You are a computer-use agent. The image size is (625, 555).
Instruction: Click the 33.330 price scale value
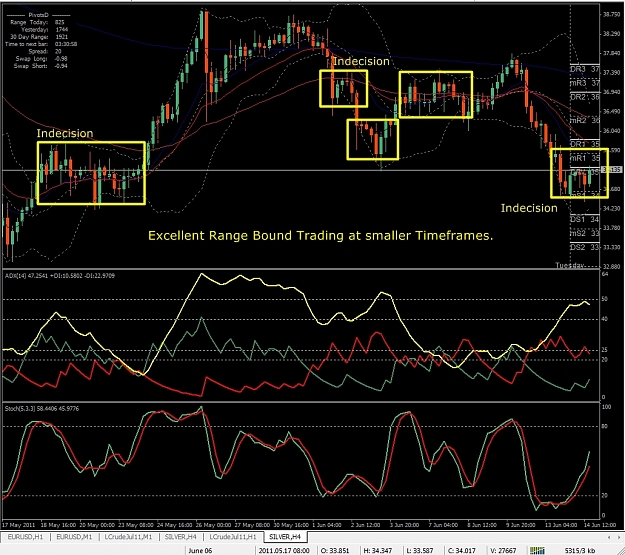point(611,247)
